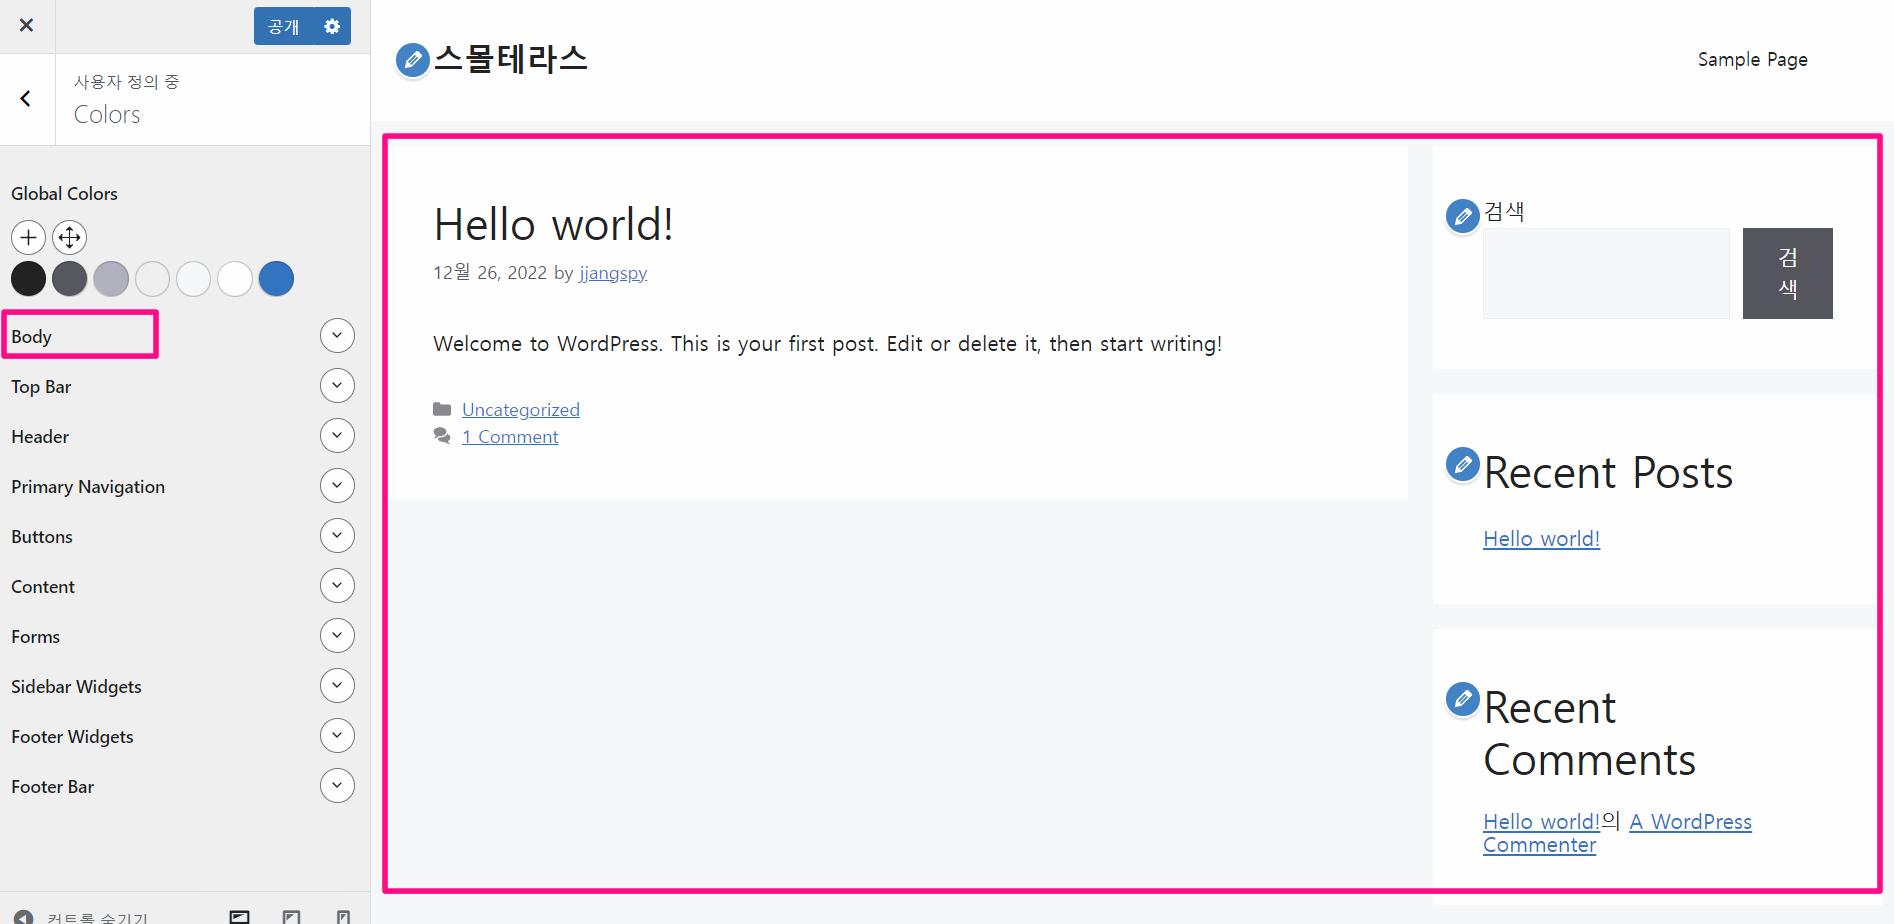Click the Global Colors heading
This screenshot has width=1894, height=924.
64,194
